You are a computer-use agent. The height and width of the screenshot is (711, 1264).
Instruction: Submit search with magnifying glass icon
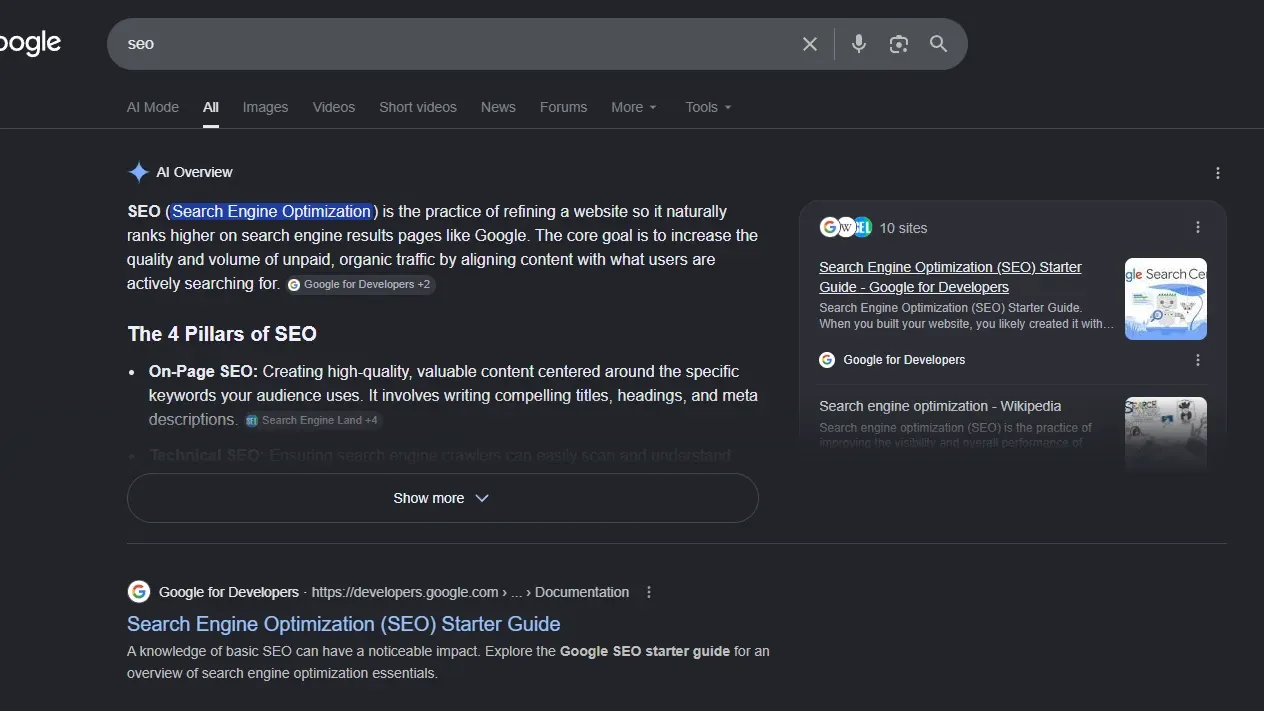click(x=938, y=44)
